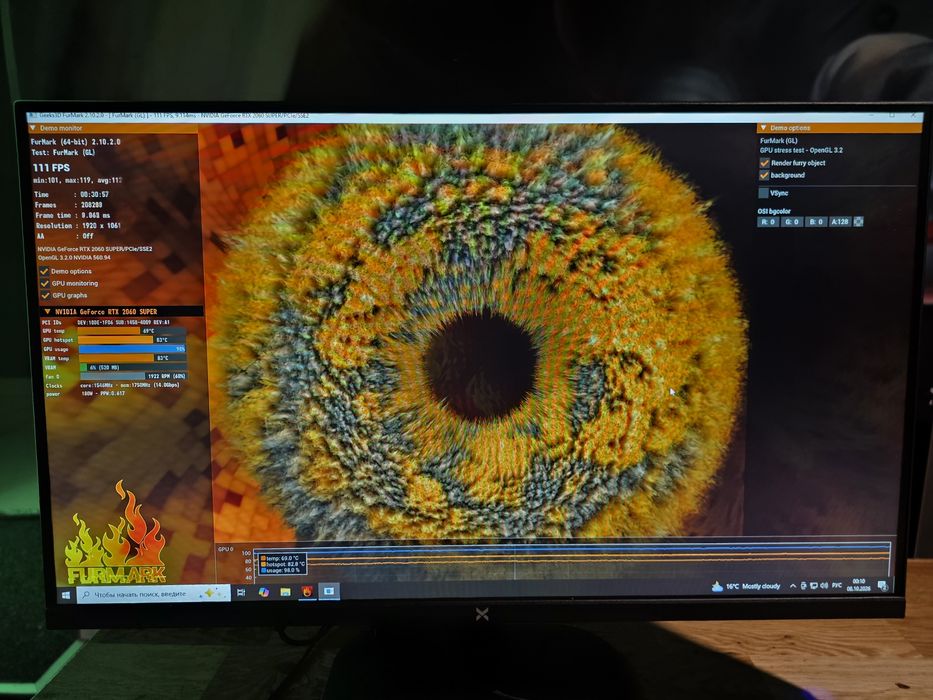Click the R: 0 color value field
Viewport: 933px width, 700px height.
coord(768,222)
